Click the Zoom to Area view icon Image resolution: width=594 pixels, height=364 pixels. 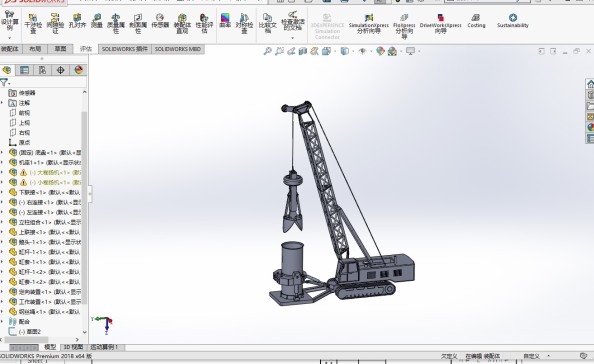coord(279,51)
